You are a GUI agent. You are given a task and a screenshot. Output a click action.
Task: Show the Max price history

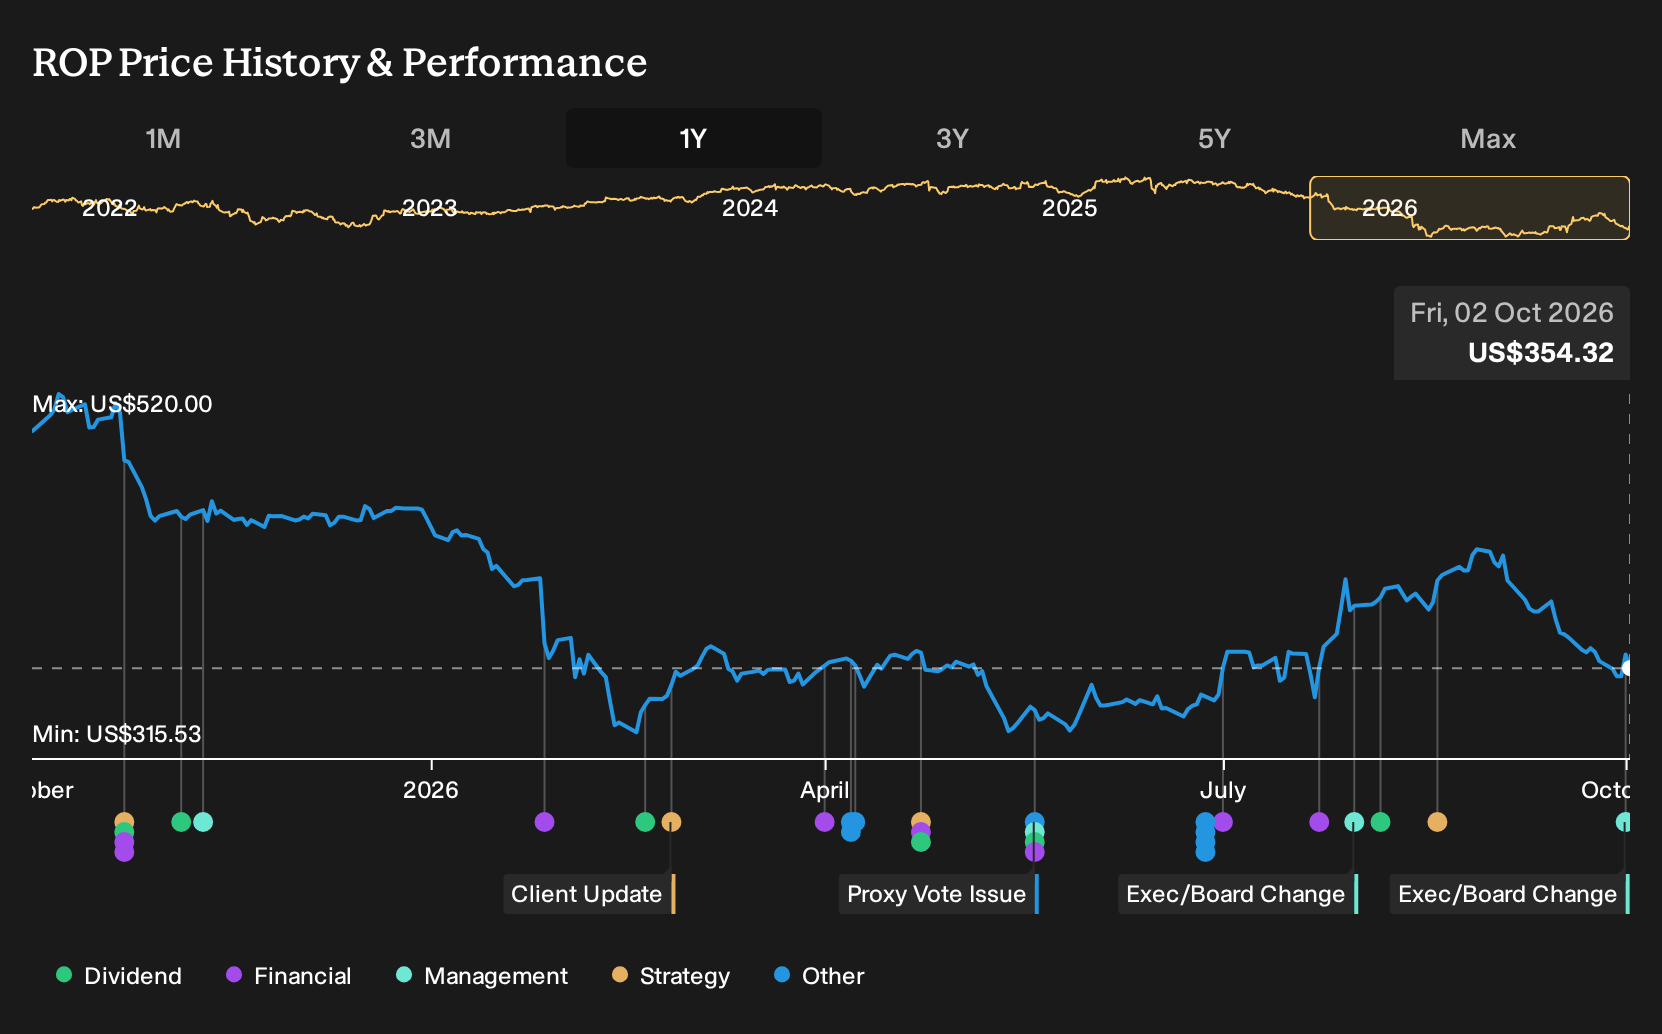tap(1488, 138)
